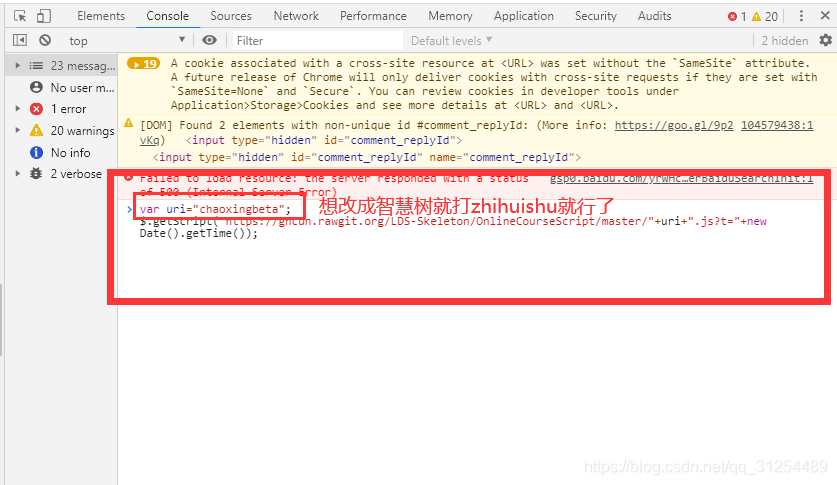Open the 104579438:1 source link
This screenshot has width=837, height=485.
click(x=777, y=125)
